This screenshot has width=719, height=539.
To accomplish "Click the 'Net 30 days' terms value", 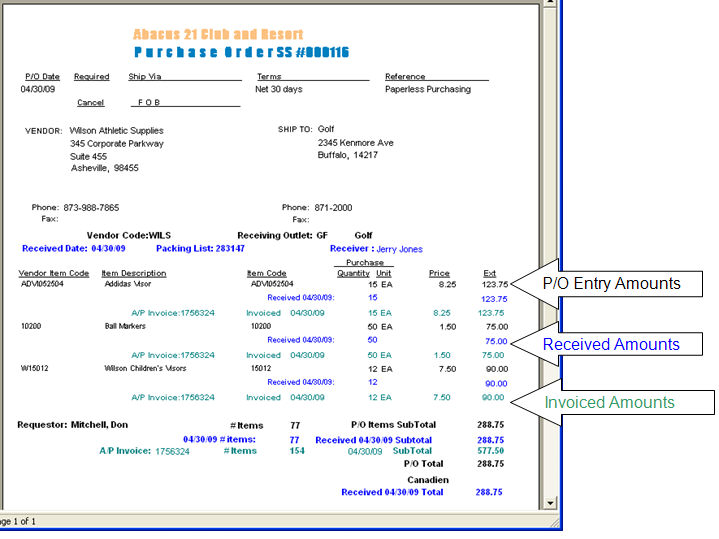I will 279,89.
